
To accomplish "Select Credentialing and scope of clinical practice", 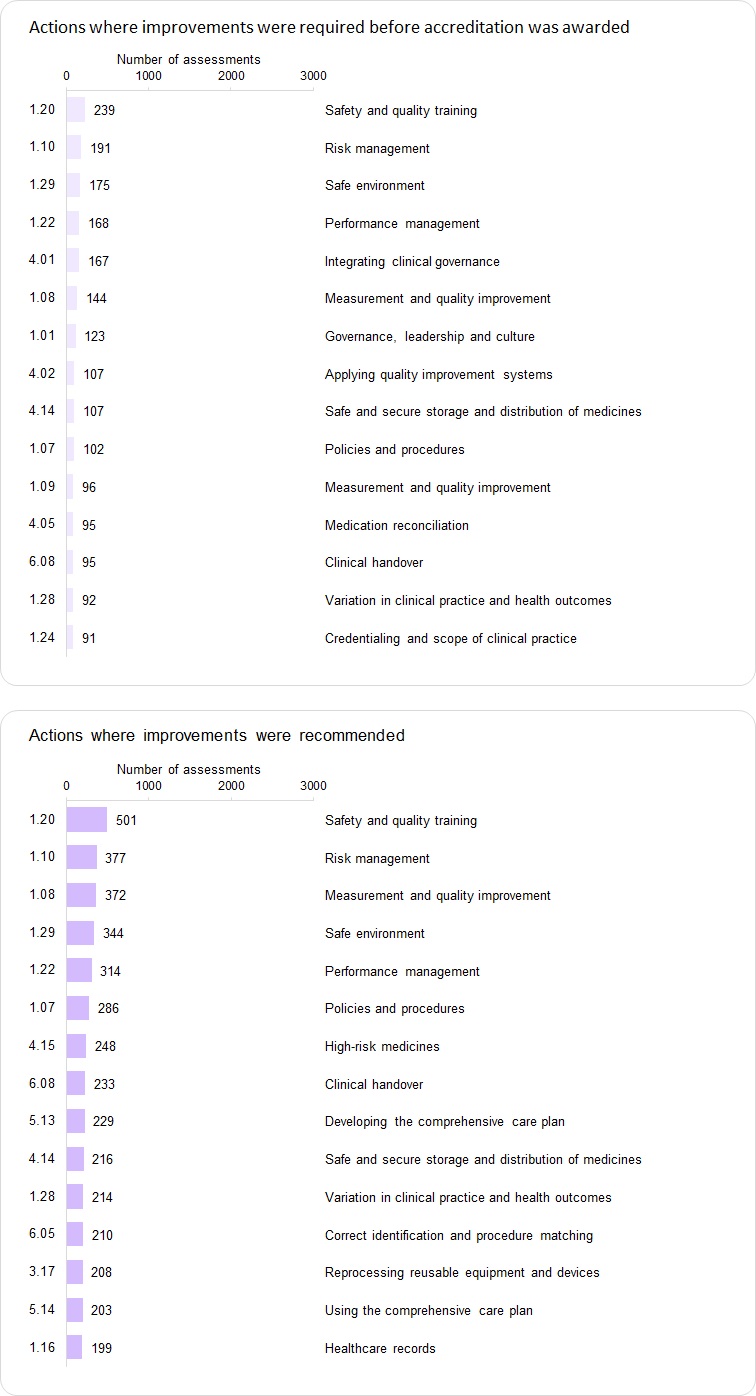I will [x=450, y=638].
